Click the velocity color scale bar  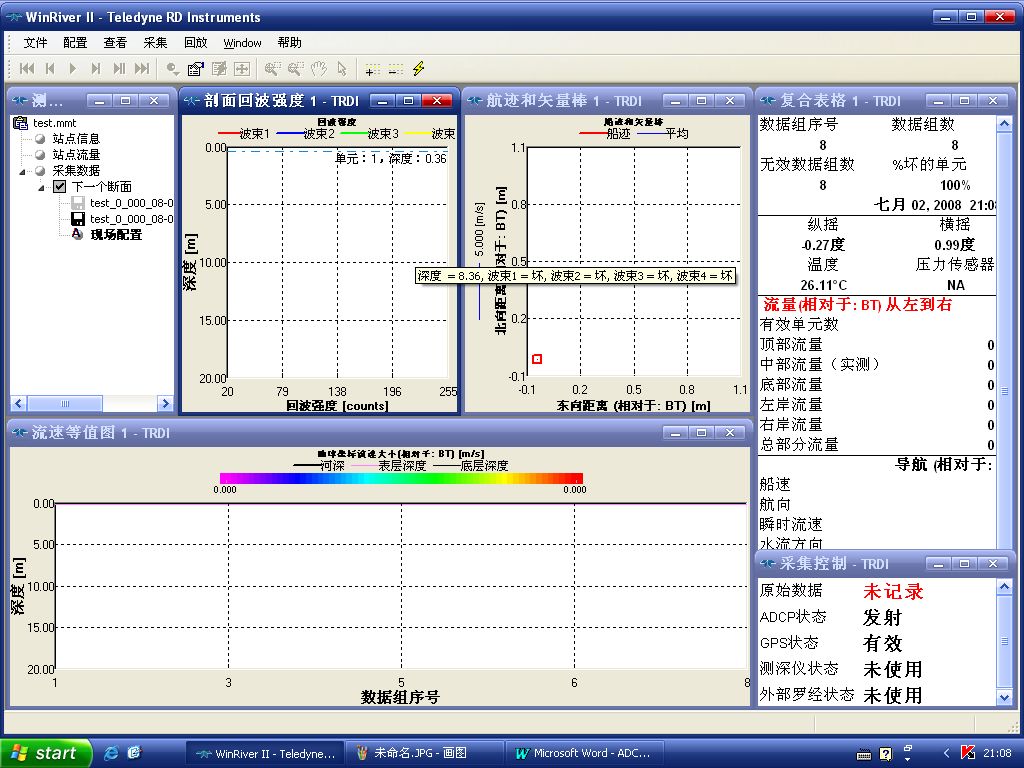(401, 478)
